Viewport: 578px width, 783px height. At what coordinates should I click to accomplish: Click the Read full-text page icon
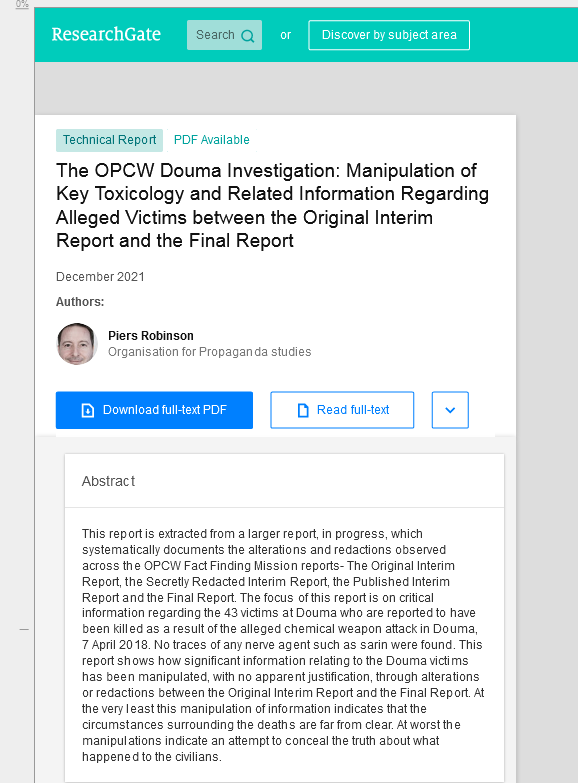click(x=303, y=410)
